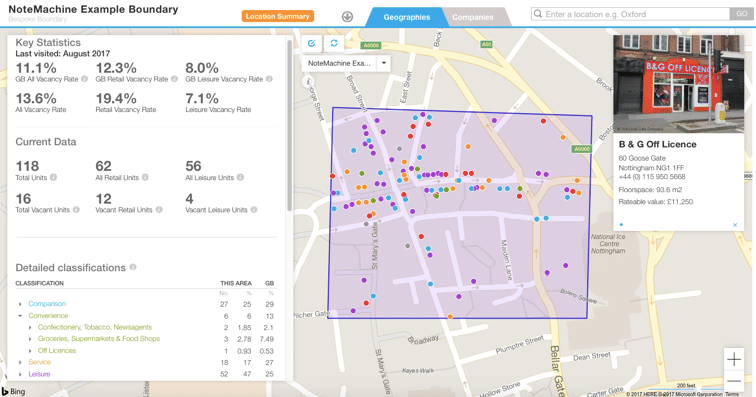Click the download arrow icon in header
Image resolution: width=756 pixels, height=397 pixels.
pos(347,17)
